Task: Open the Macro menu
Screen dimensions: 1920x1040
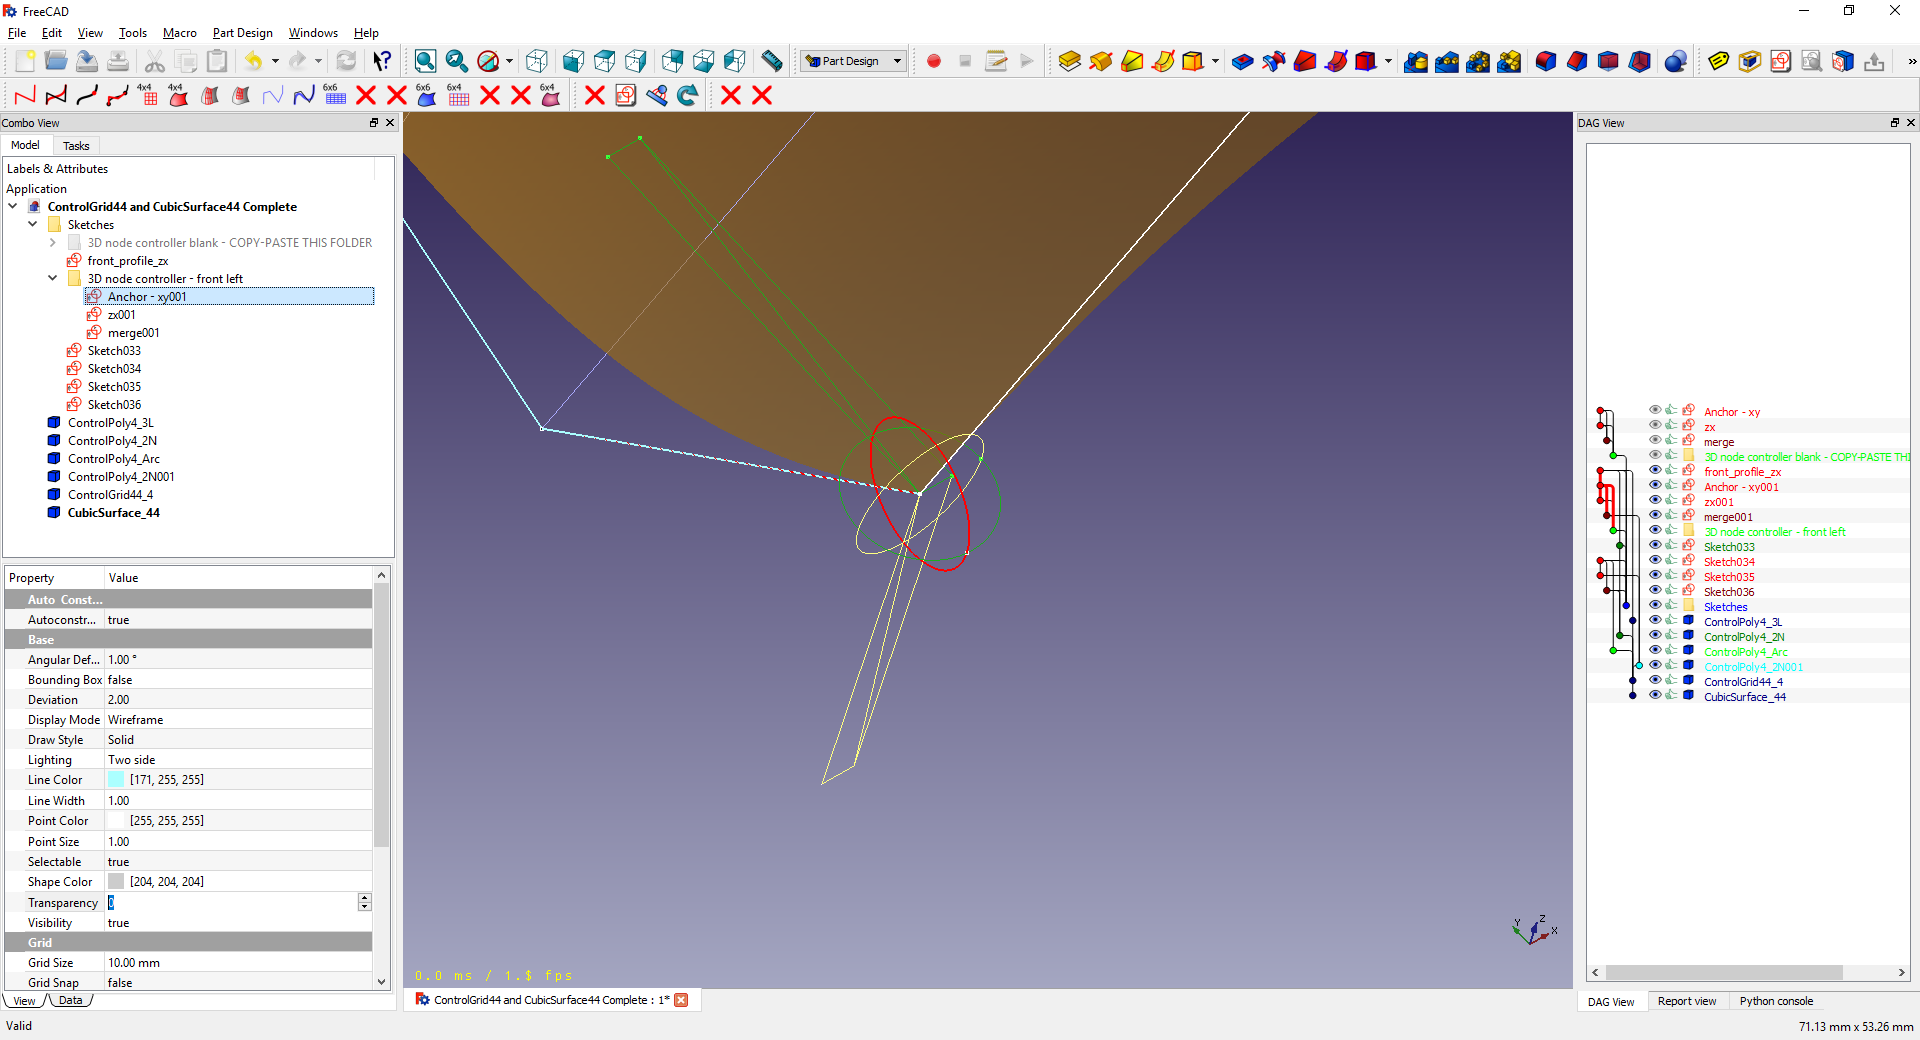Action: click(x=180, y=33)
